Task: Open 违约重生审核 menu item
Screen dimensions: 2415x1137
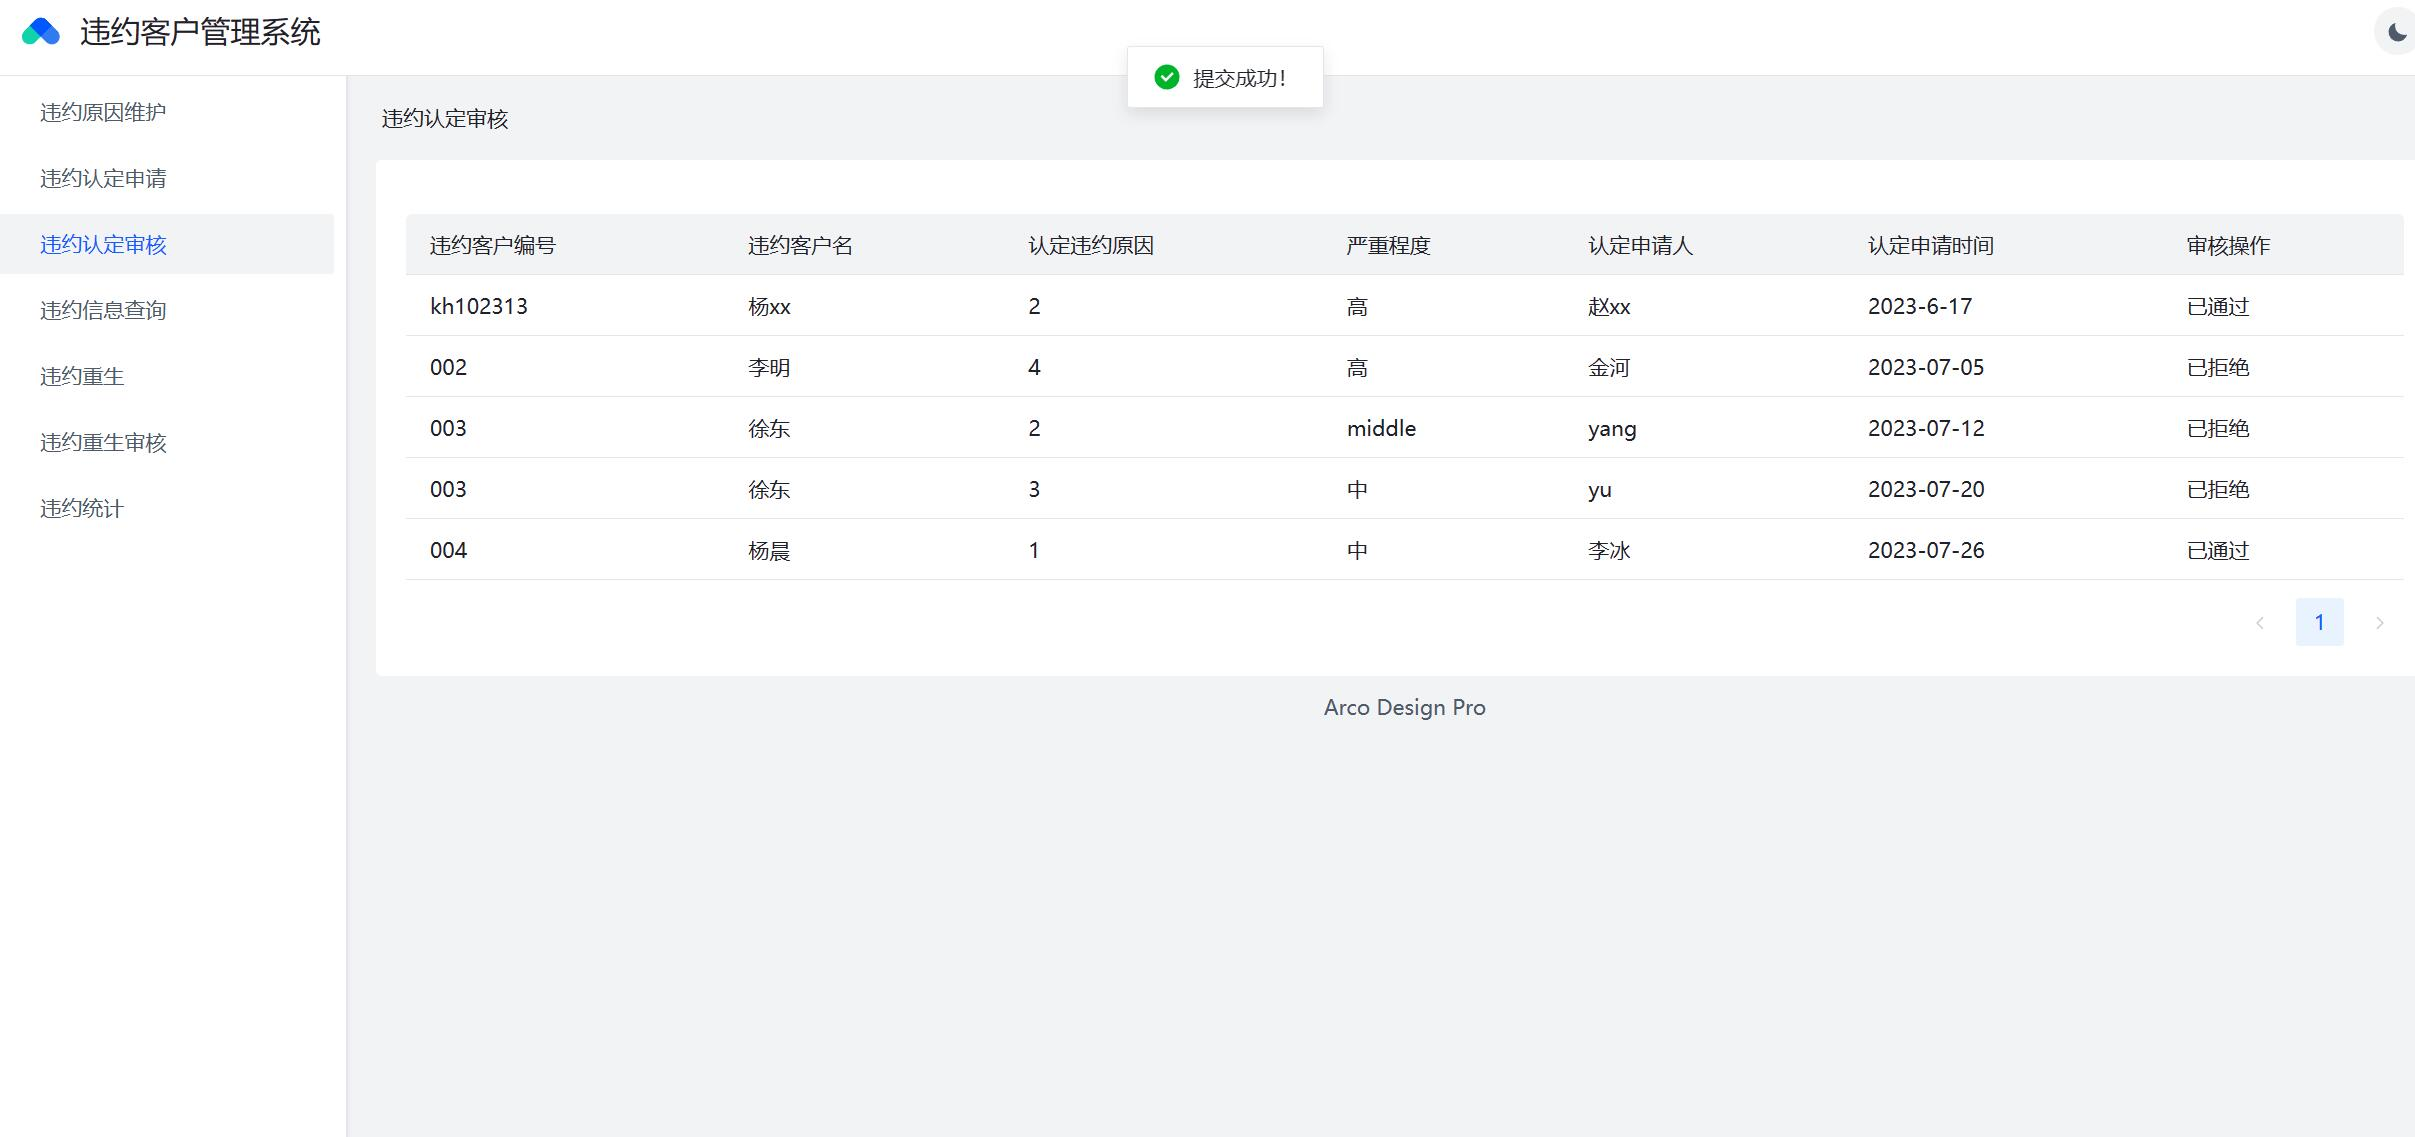Action: point(103,442)
